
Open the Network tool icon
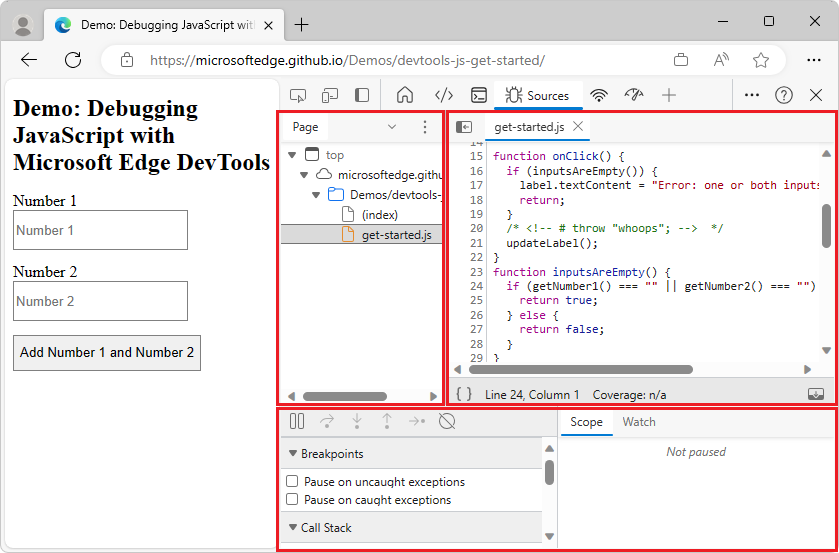click(x=599, y=95)
